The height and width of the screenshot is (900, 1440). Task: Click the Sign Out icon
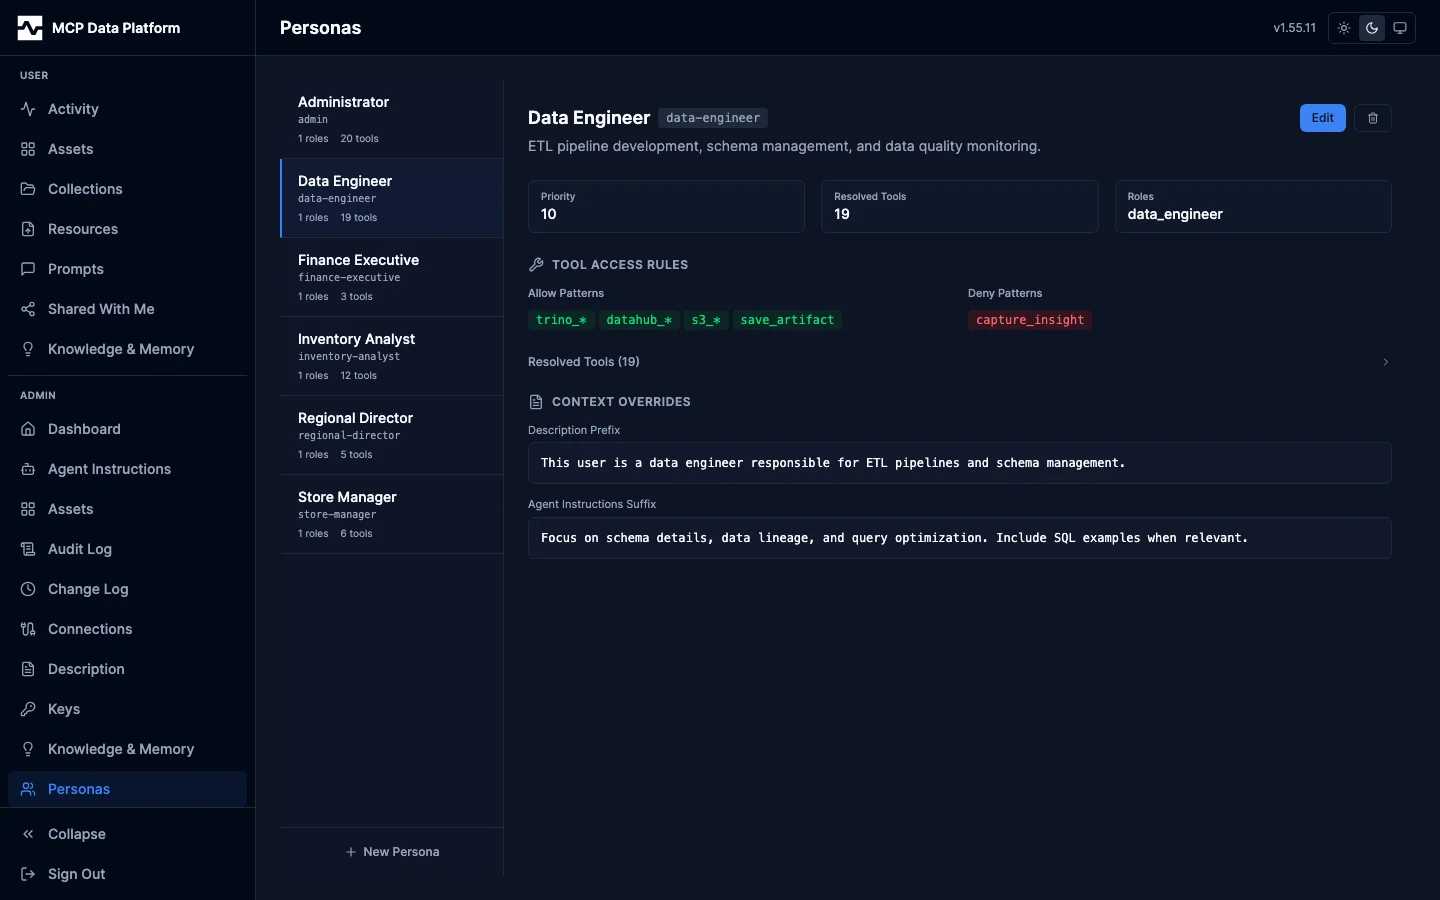pyautogui.click(x=28, y=874)
